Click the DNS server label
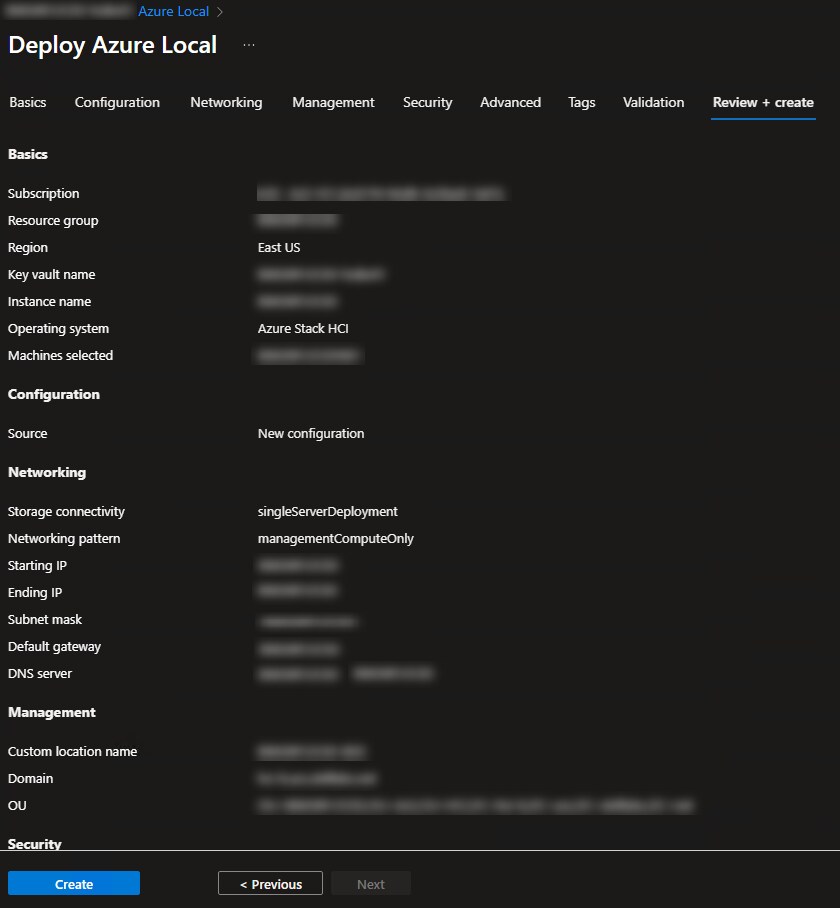This screenshot has width=840, height=908. [40, 673]
